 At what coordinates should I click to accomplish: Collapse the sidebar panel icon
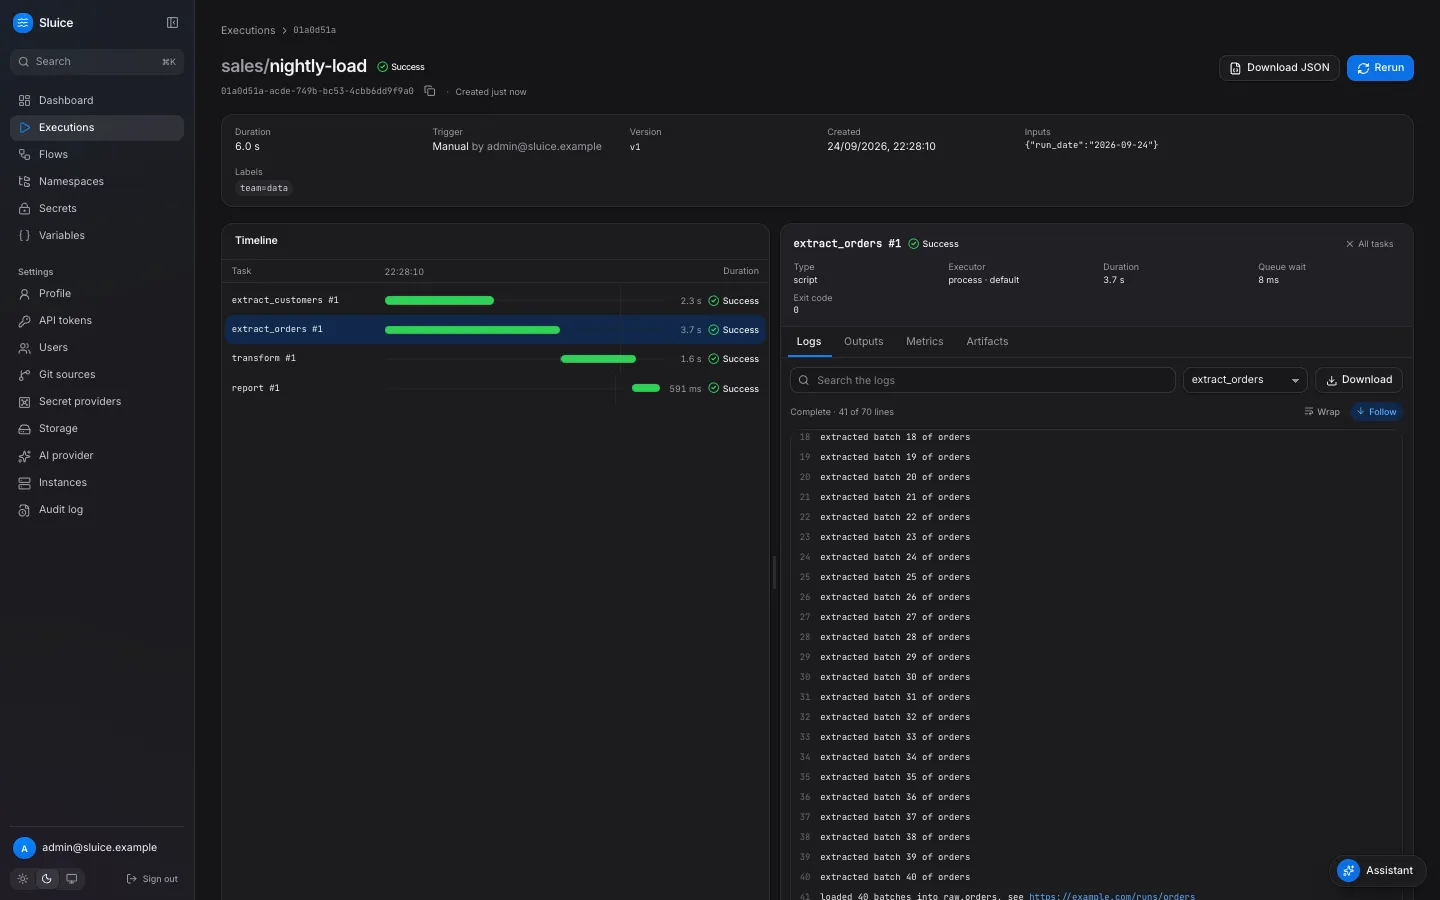(172, 23)
